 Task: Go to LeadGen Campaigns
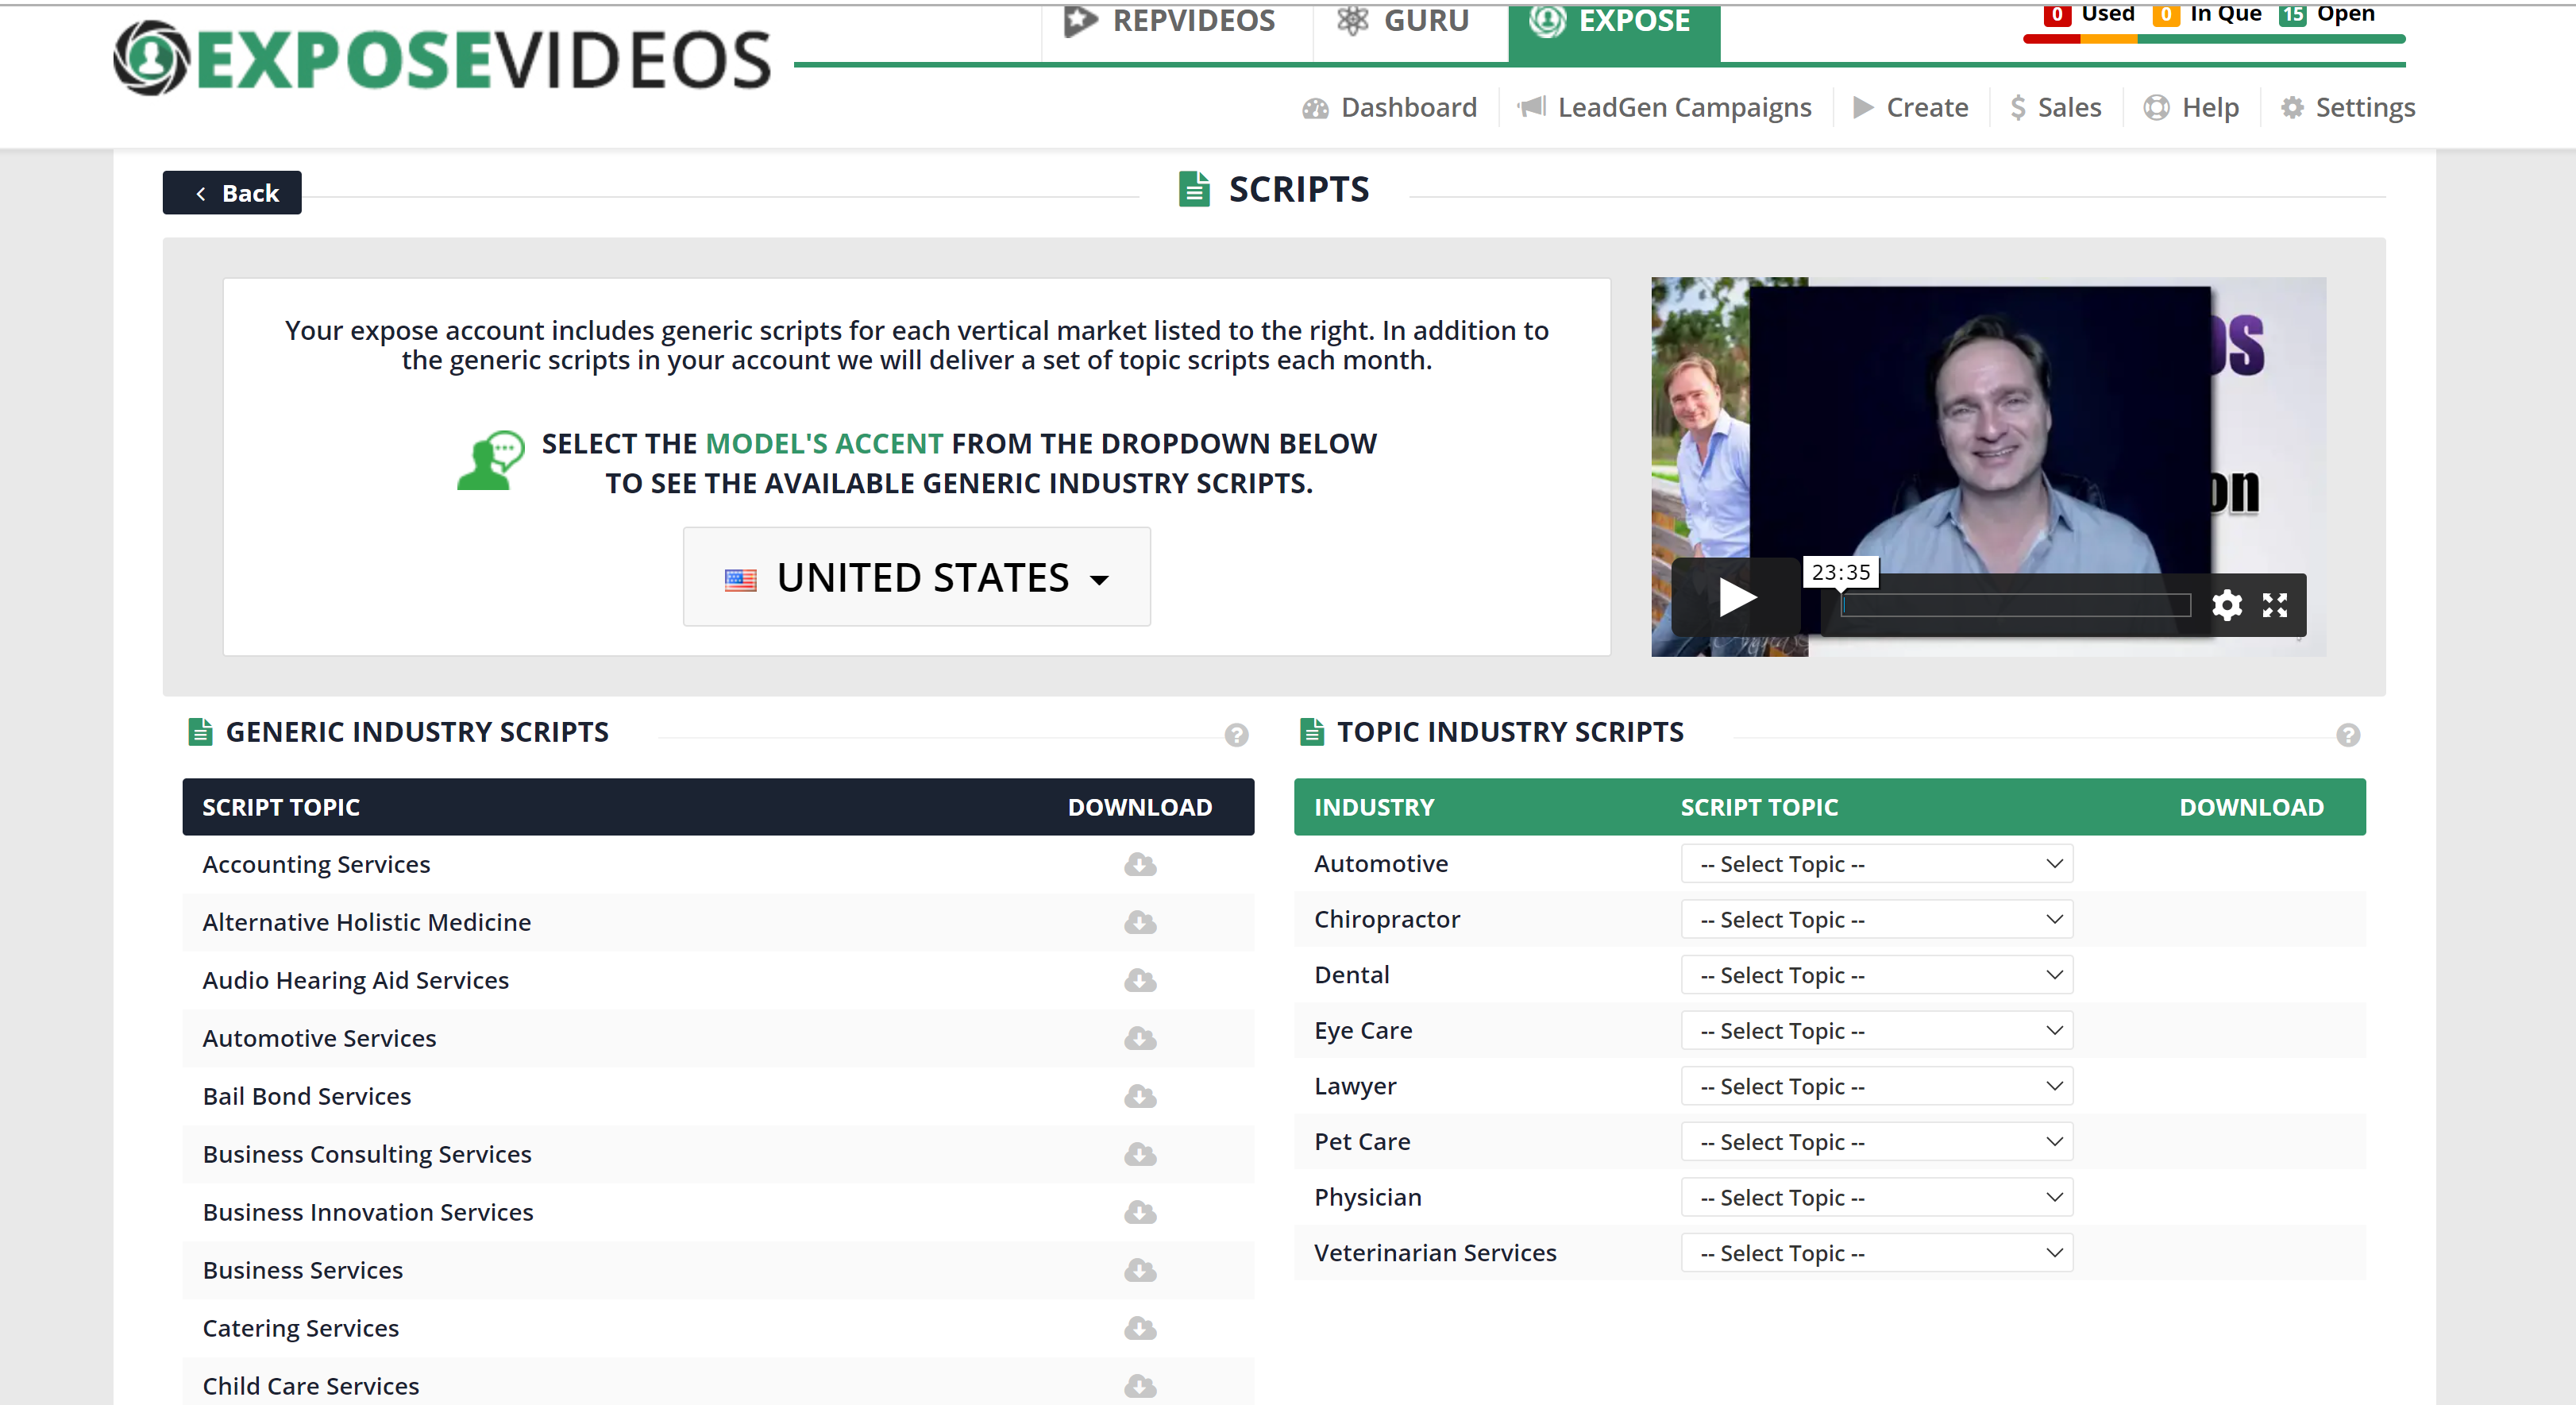point(1664,107)
